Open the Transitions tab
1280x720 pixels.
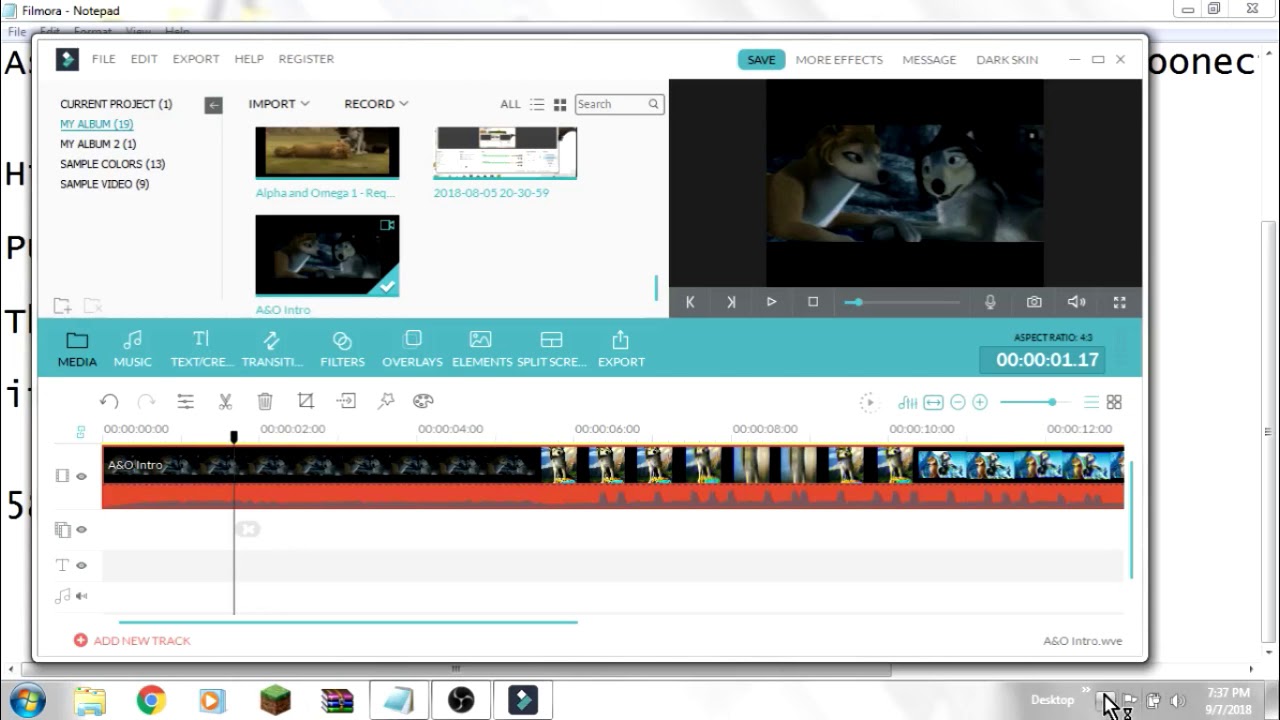point(271,349)
